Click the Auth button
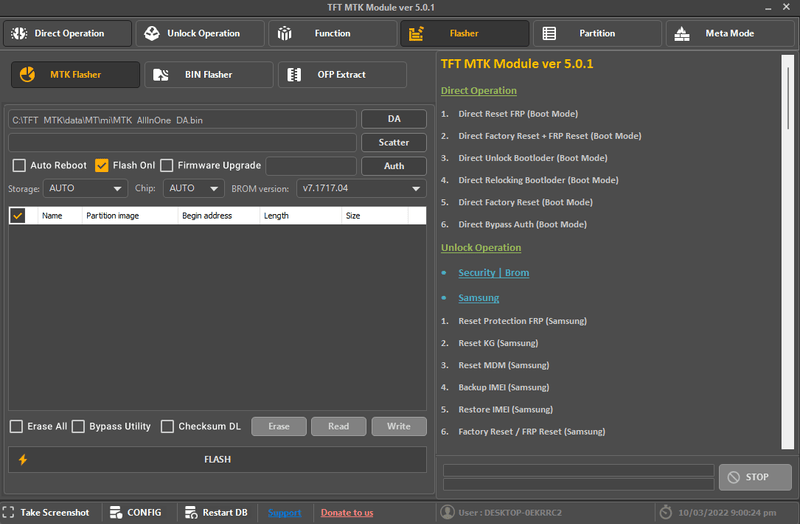This screenshot has height=524, width=800. (x=394, y=166)
